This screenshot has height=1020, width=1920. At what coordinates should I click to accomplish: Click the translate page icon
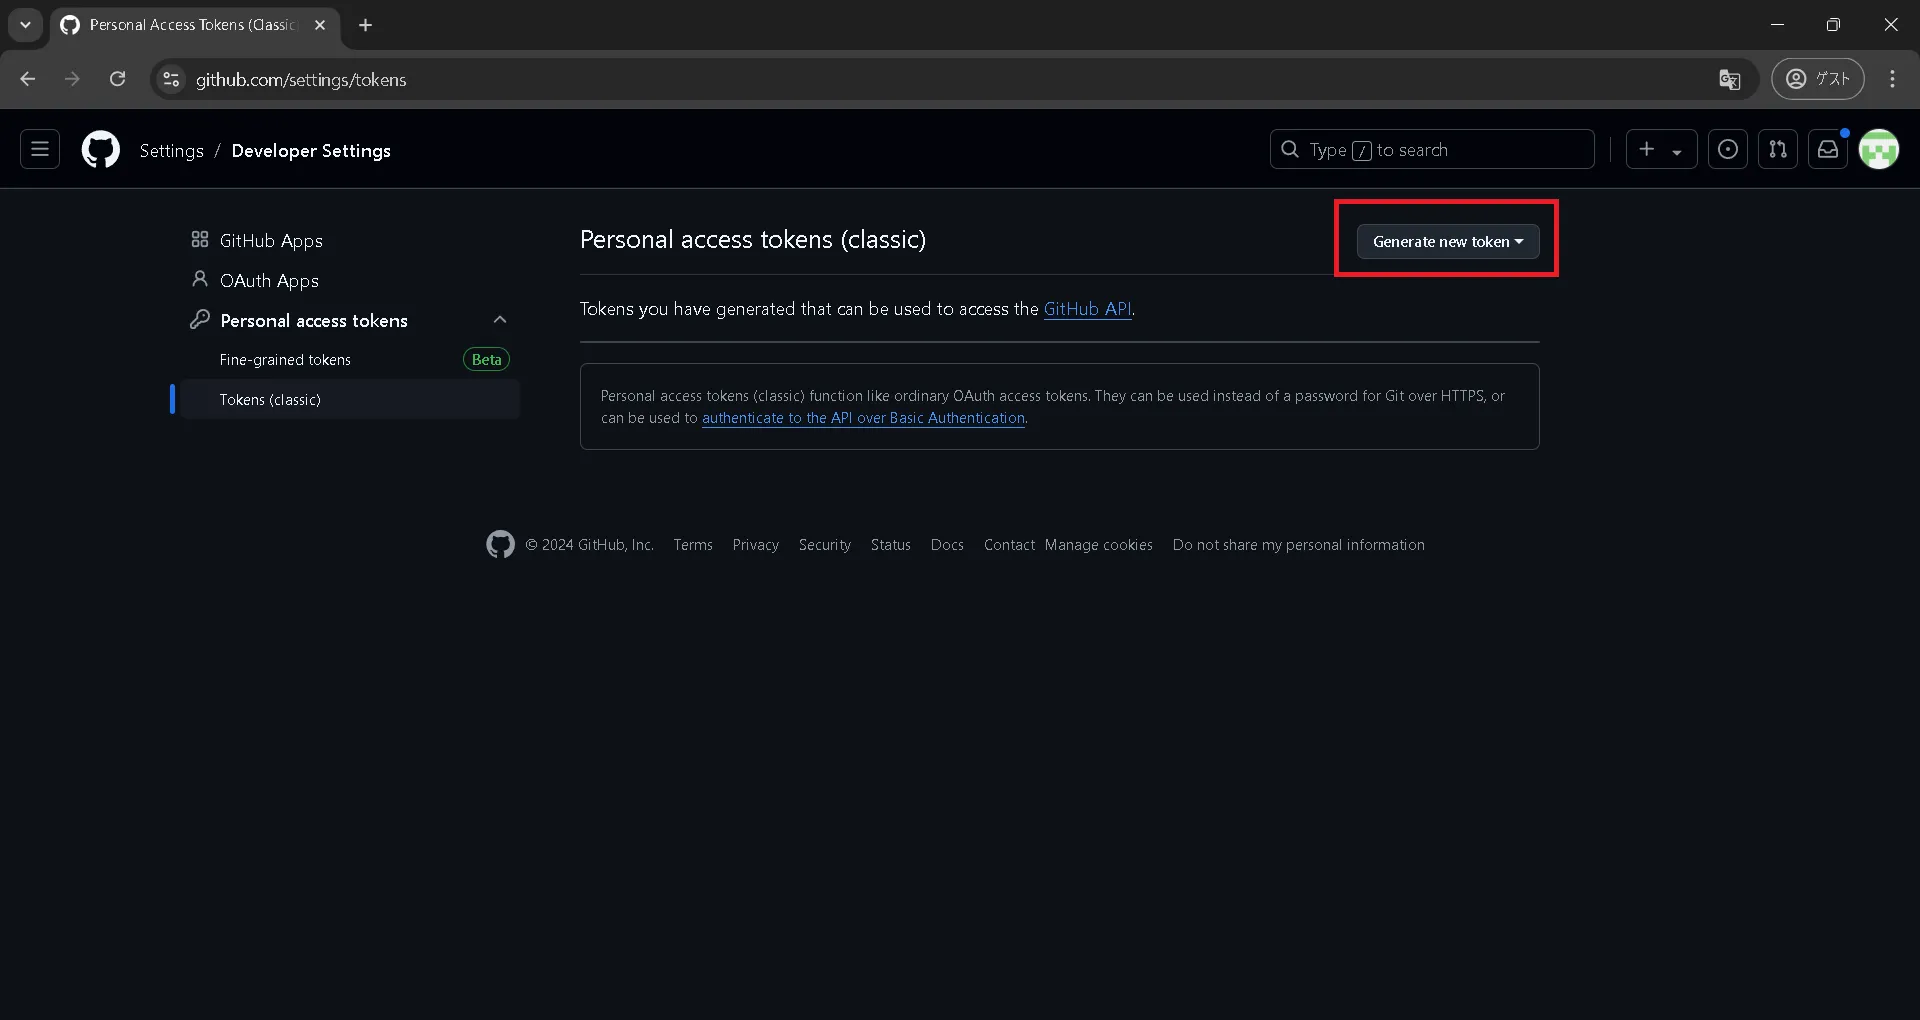[x=1729, y=79]
